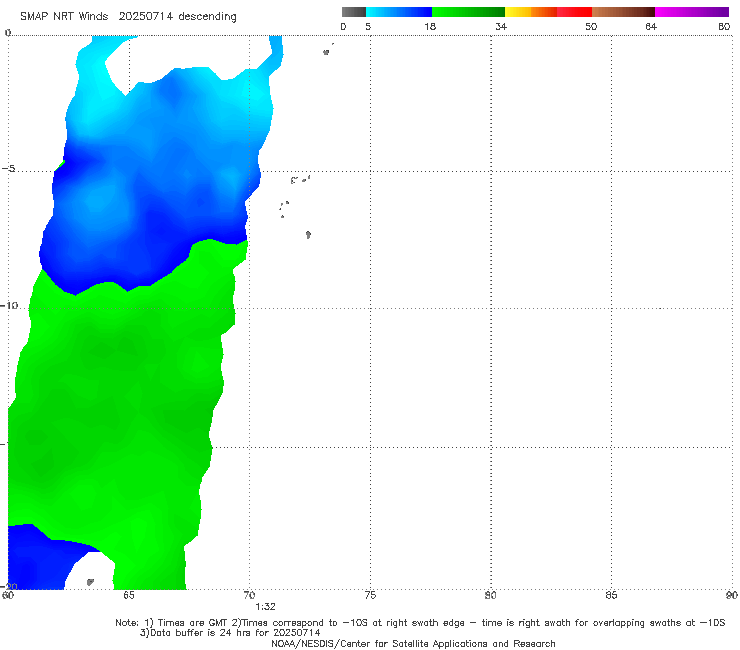Click the brown segment of the color bar
This screenshot has height=650, width=740.
point(623,12)
